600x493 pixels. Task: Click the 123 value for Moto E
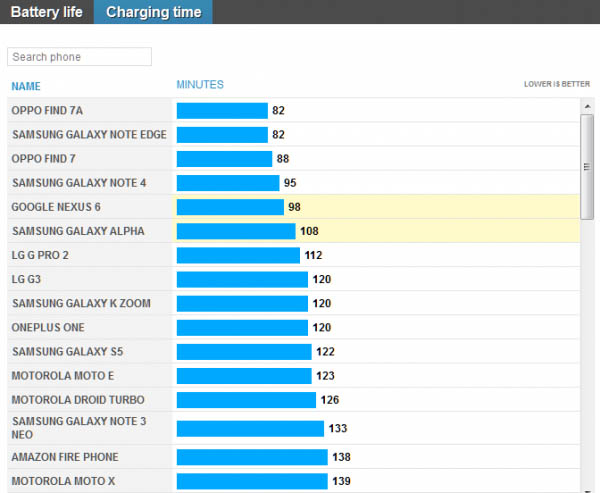[x=325, y=376]
